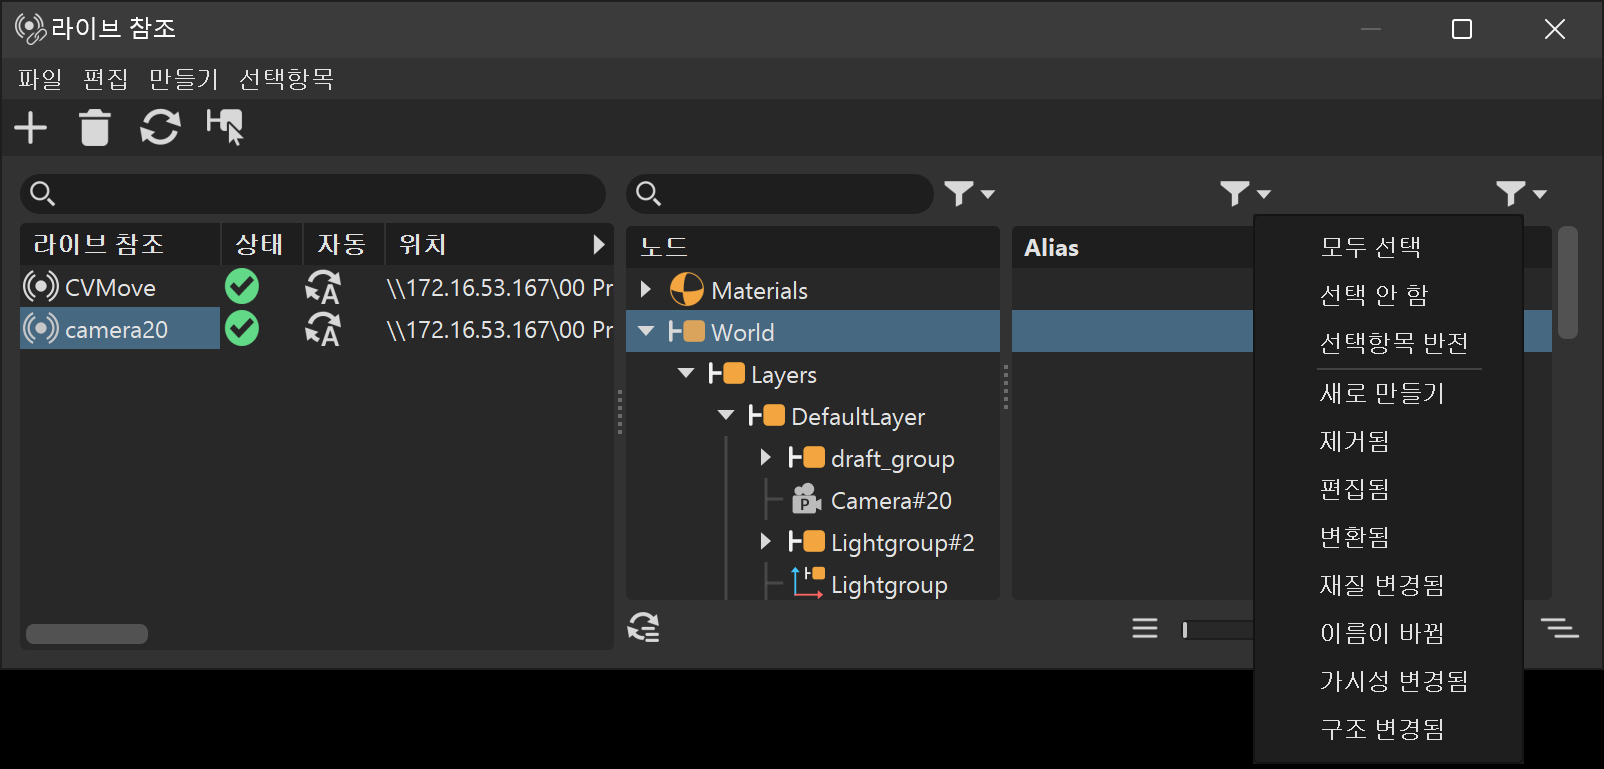The height and width of the screenshot is (769, 1604).
Task: Choose 모두 선택 from the filter menu
Action: coord(1370,247)
